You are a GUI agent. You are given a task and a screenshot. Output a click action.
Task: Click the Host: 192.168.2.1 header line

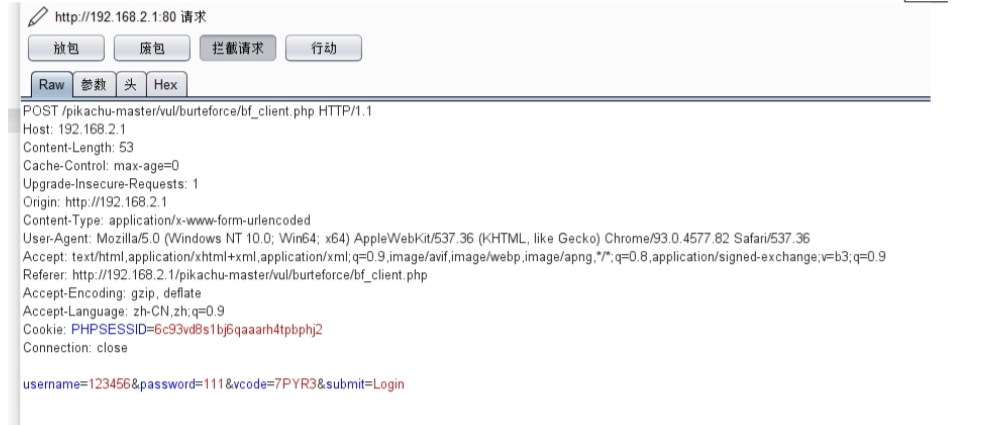(75, 129)
